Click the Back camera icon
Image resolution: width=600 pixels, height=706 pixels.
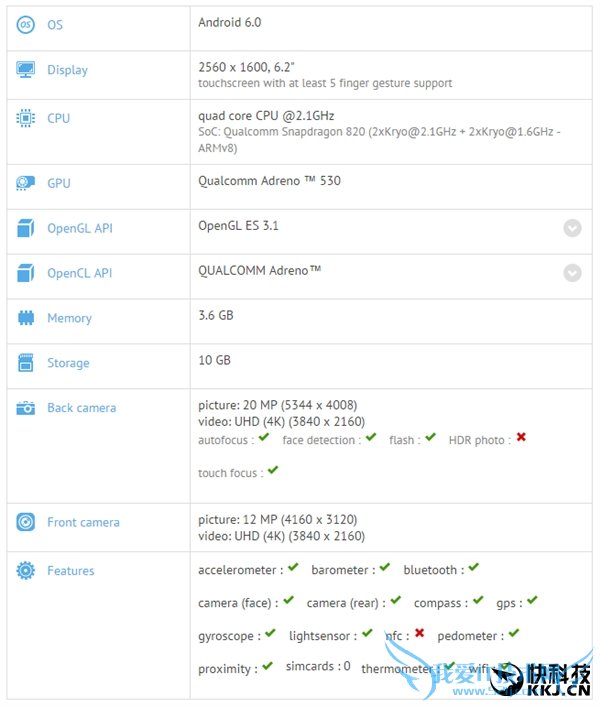26,408
